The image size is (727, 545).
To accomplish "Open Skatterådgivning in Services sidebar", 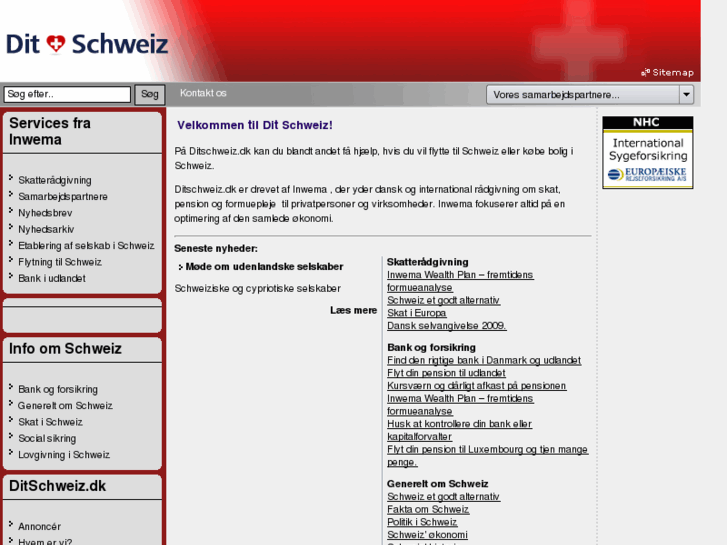I will 55,180.
